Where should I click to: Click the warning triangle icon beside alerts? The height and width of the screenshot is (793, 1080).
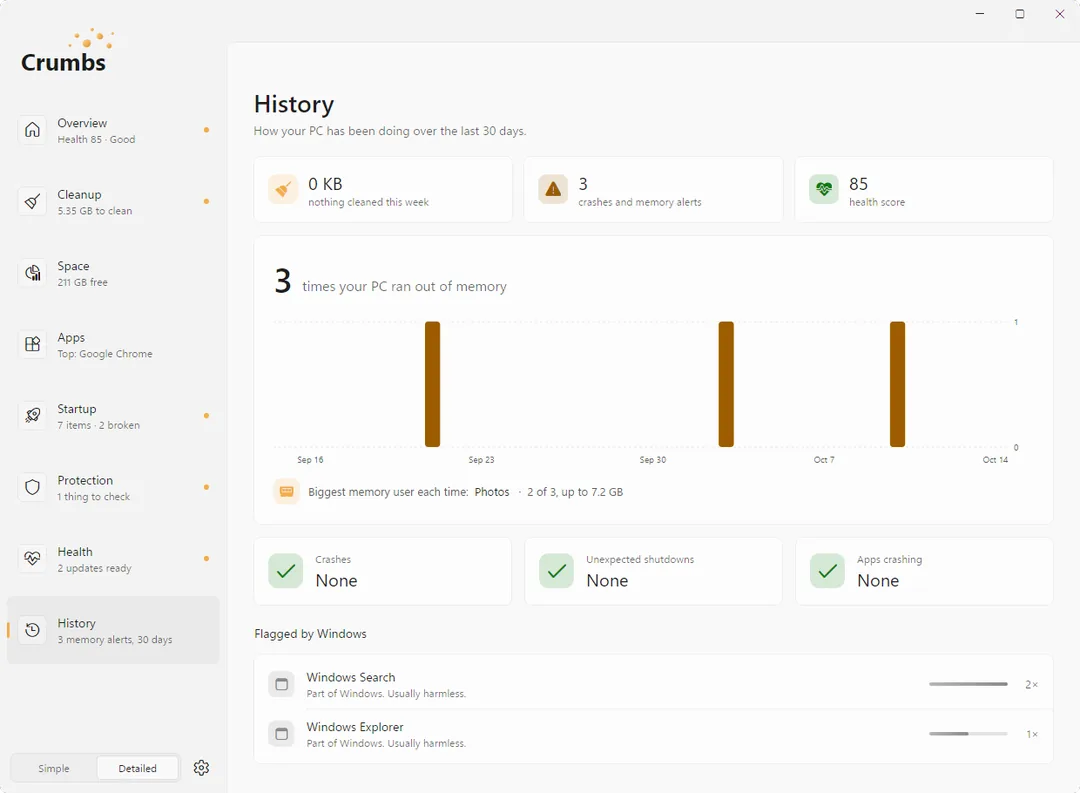(553, 189)
